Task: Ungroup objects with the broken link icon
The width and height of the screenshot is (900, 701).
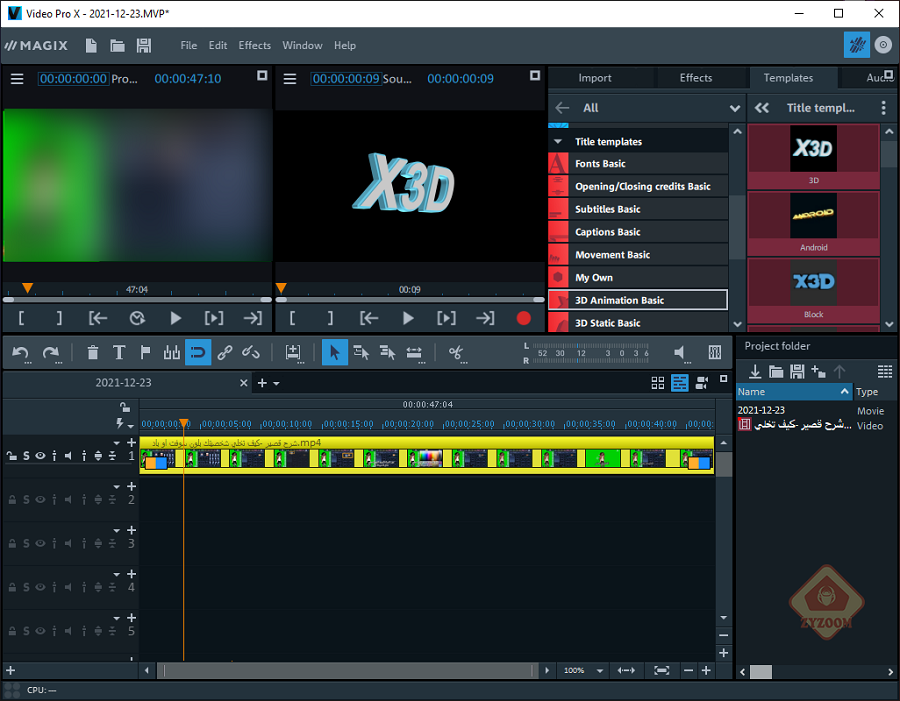Action: 251,353
